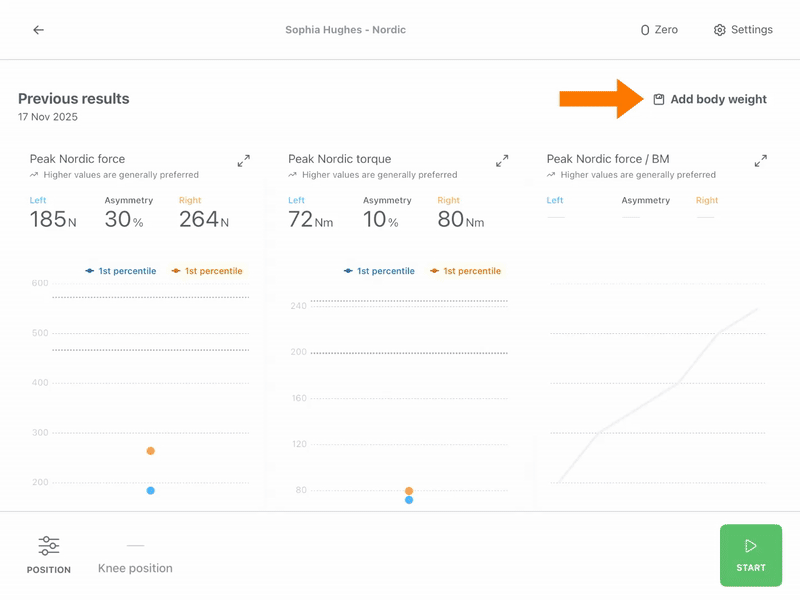Select the blue data point in force chart
Image resolution: width=800 pixels, height=600 pixels.
pos(151,491)
